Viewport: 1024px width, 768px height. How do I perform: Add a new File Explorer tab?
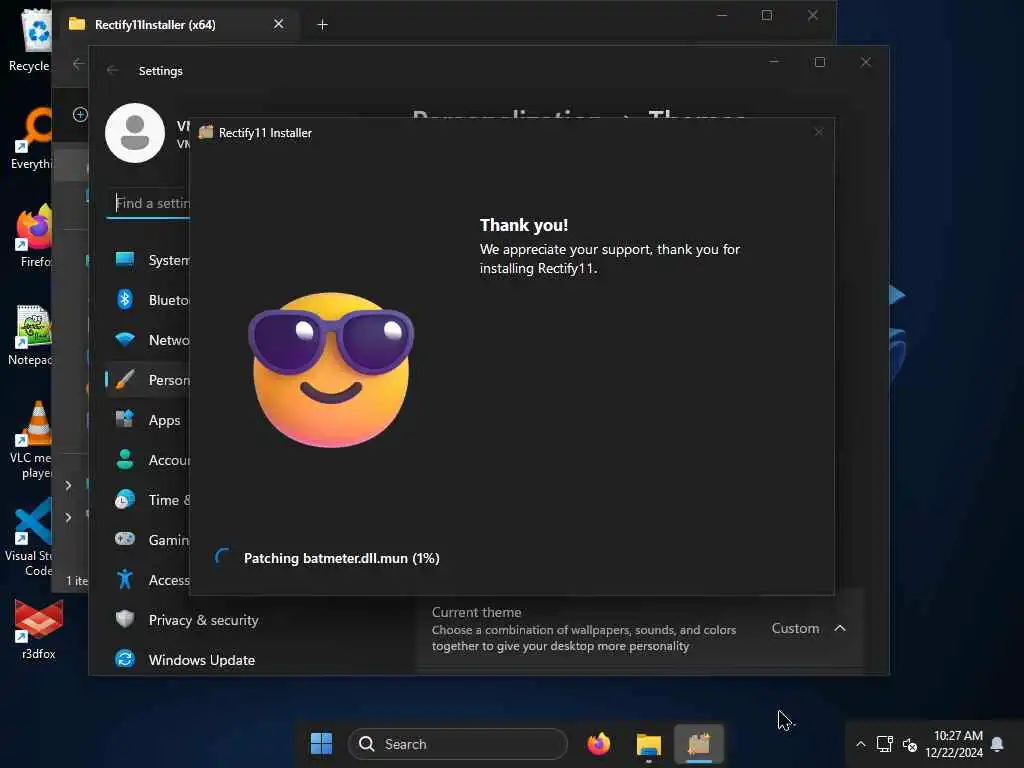click(323, 25)
